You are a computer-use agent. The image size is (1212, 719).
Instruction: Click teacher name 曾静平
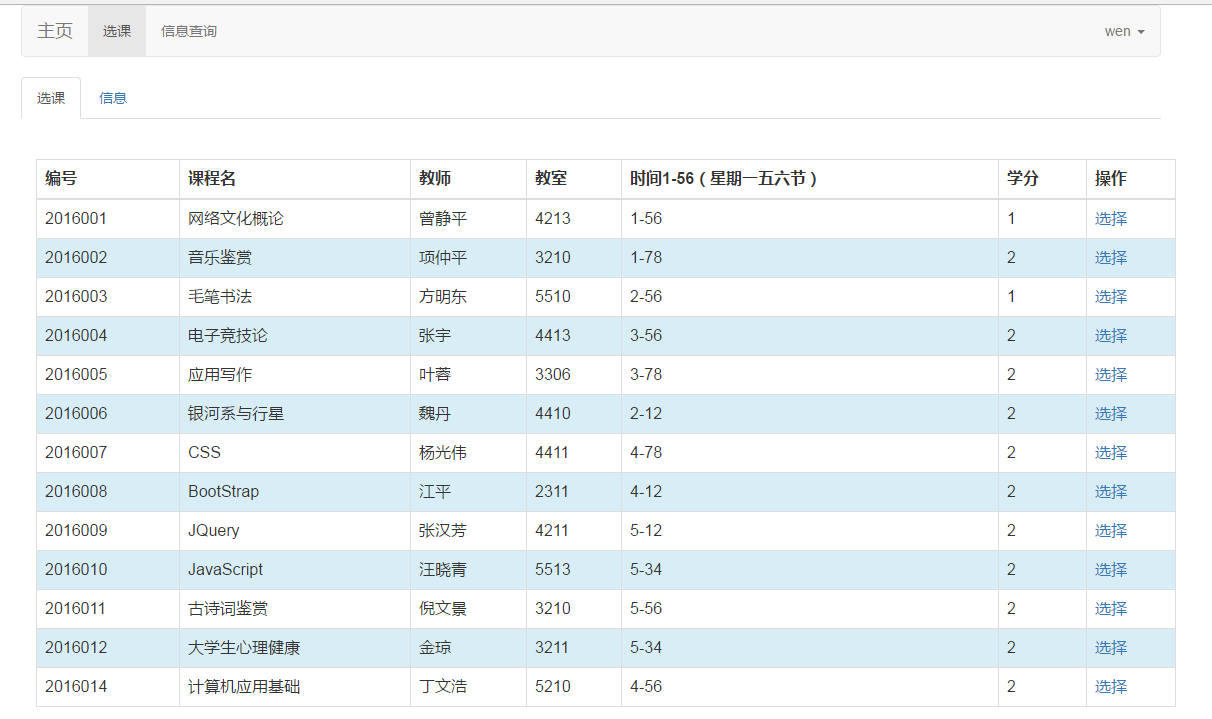tap(443, 218)
